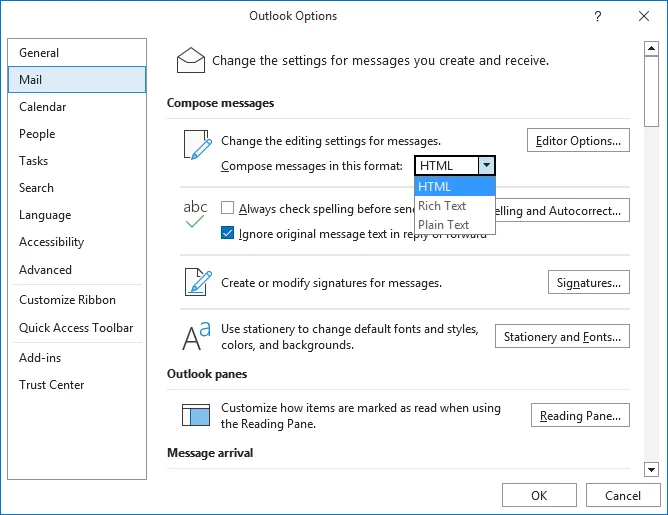This screenshot has width=668, height=515.
Task: Click the abc spelling check icon
Action: coord(195,214)
